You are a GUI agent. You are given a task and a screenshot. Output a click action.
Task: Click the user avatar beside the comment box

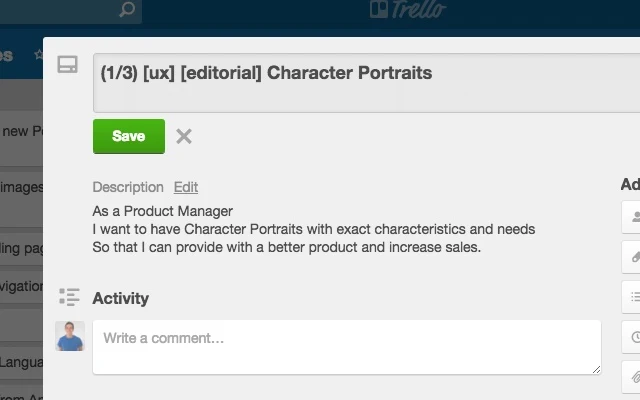coord(70,336)
